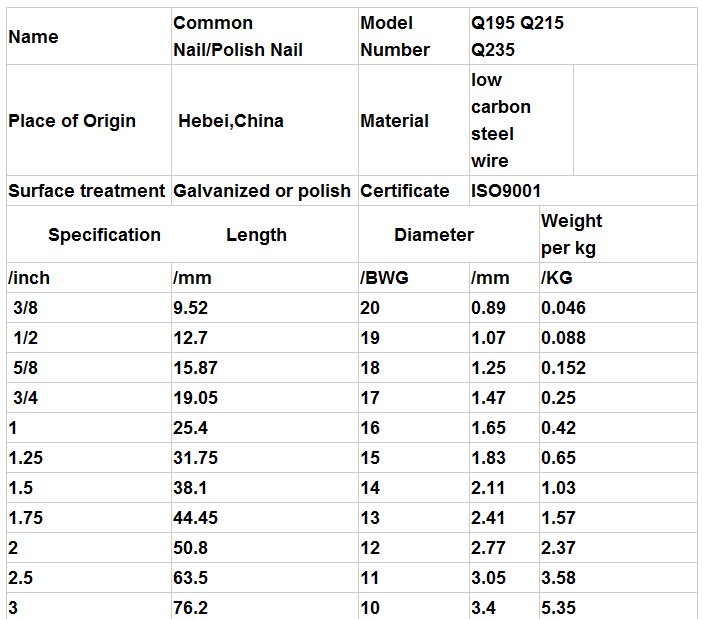Click the 2.77 diameter value
This screenshot has height=619, width=702.
489,548
